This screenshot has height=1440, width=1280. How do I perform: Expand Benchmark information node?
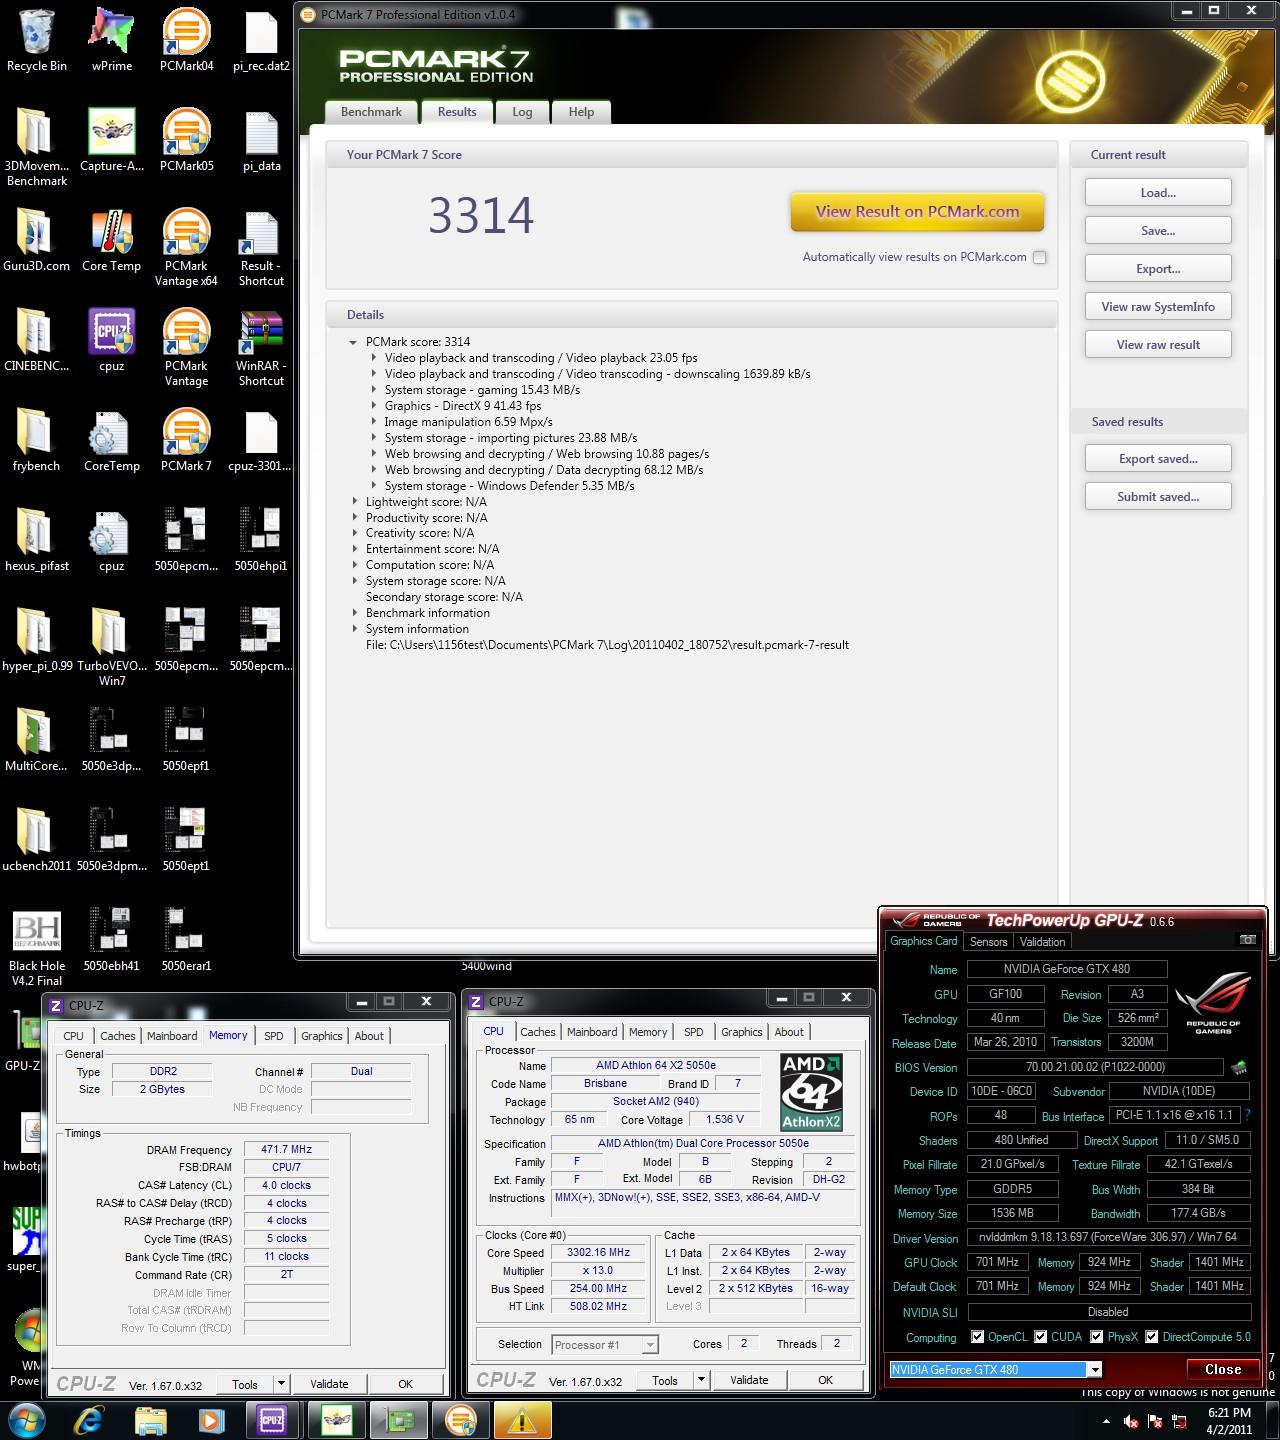pyautogui.click(x=354, y=613)
